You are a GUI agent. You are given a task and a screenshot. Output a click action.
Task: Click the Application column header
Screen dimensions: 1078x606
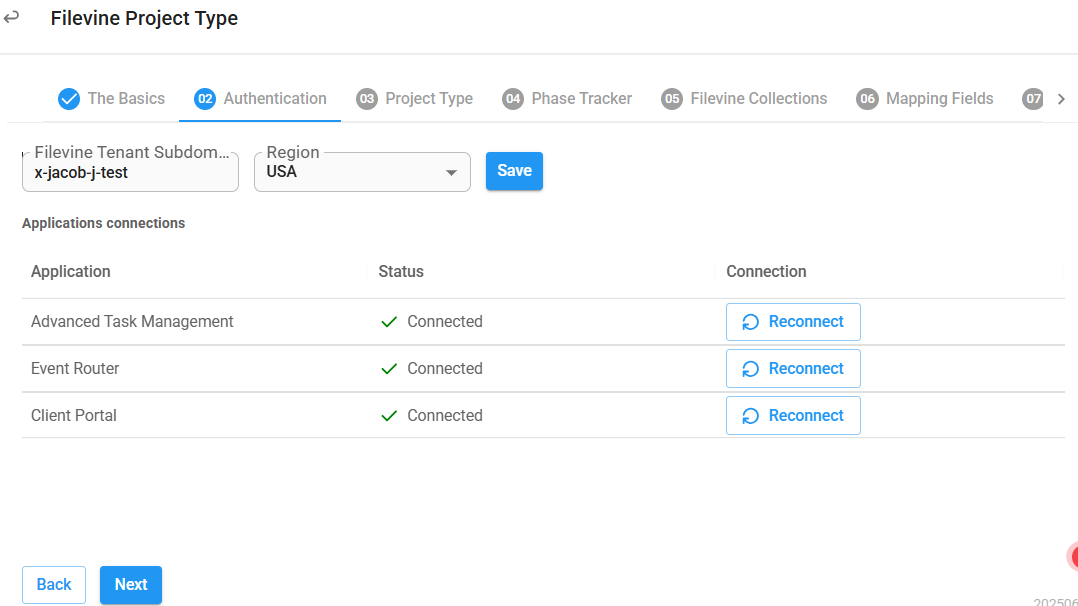(71, 272)
